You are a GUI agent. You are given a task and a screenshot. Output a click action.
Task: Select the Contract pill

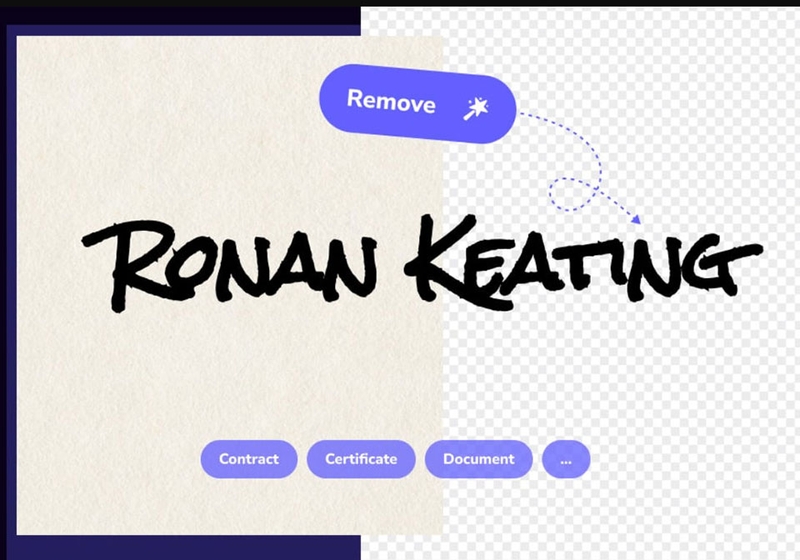pos(249,459)
